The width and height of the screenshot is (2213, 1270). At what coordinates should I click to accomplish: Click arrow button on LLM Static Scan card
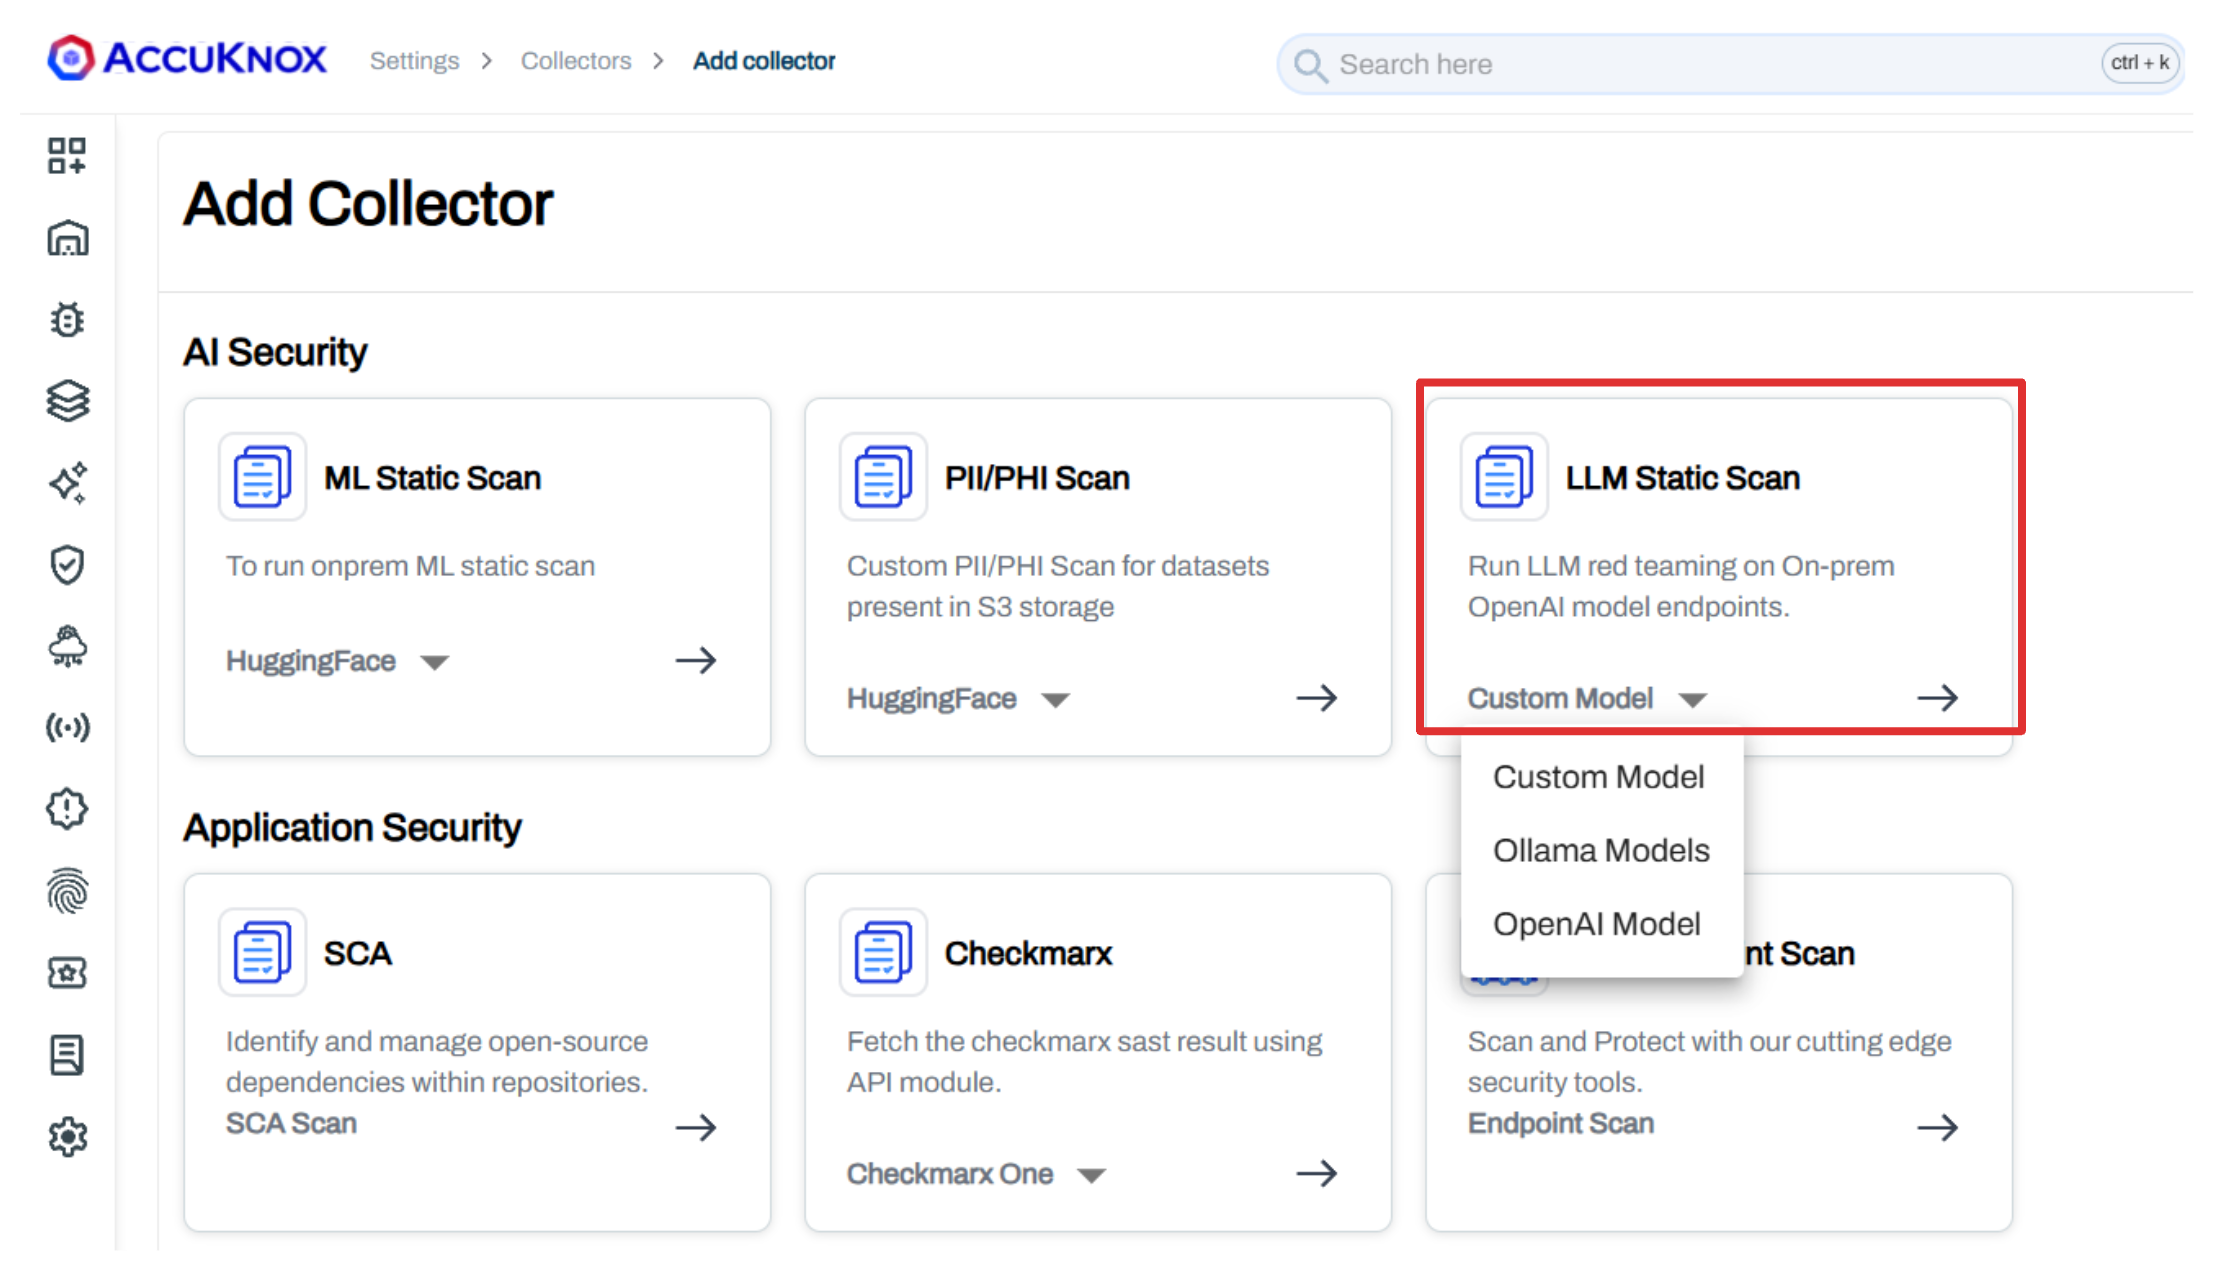(1937, 698)
